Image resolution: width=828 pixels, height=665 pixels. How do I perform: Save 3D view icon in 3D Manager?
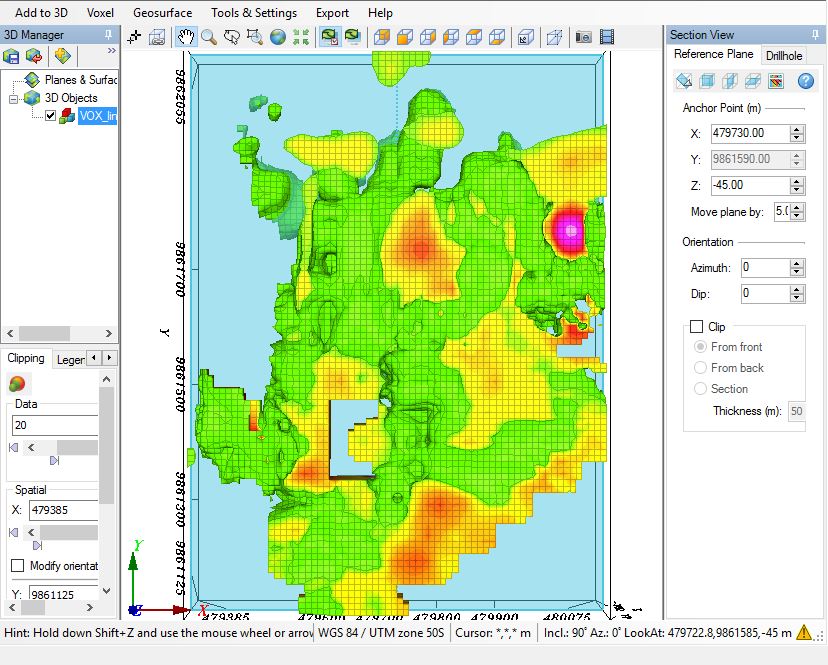11,55
